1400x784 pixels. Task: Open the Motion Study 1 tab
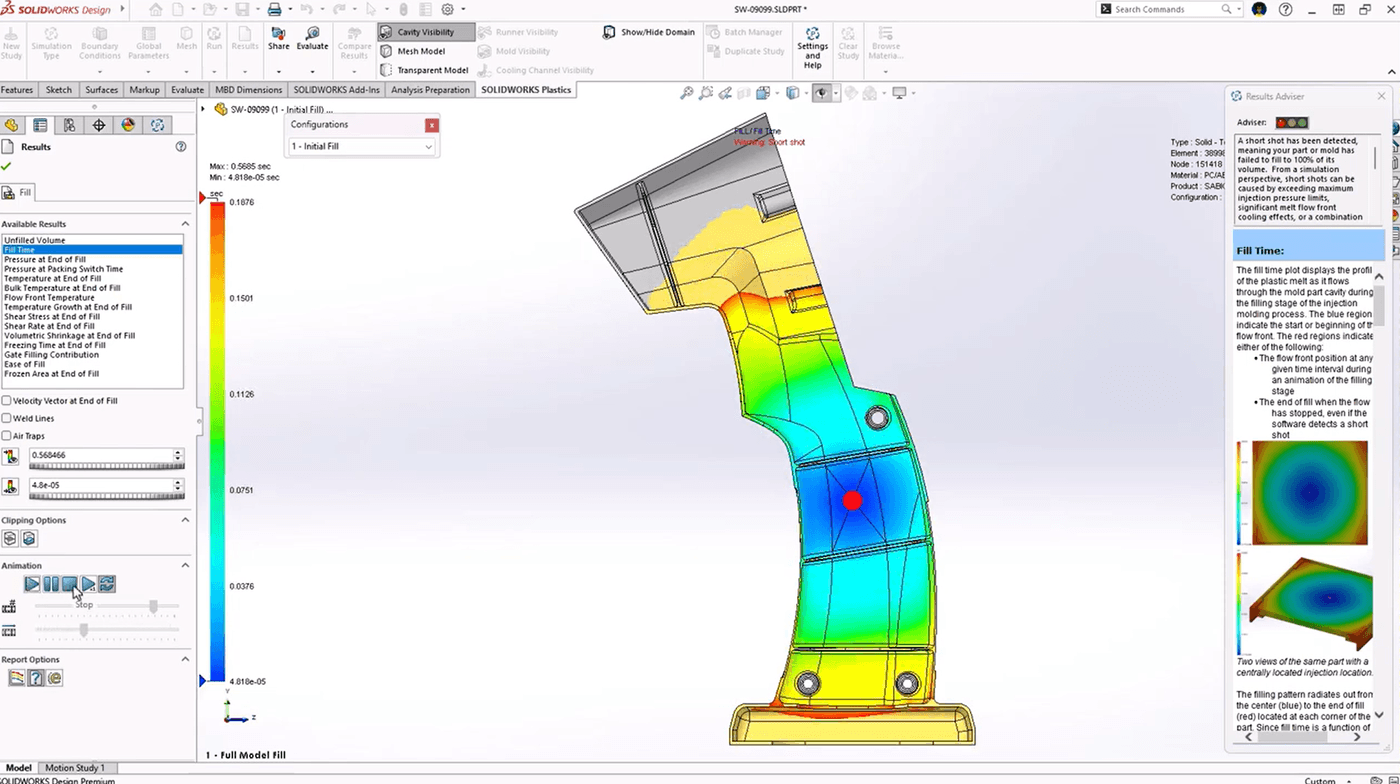(x=76, y=767)
